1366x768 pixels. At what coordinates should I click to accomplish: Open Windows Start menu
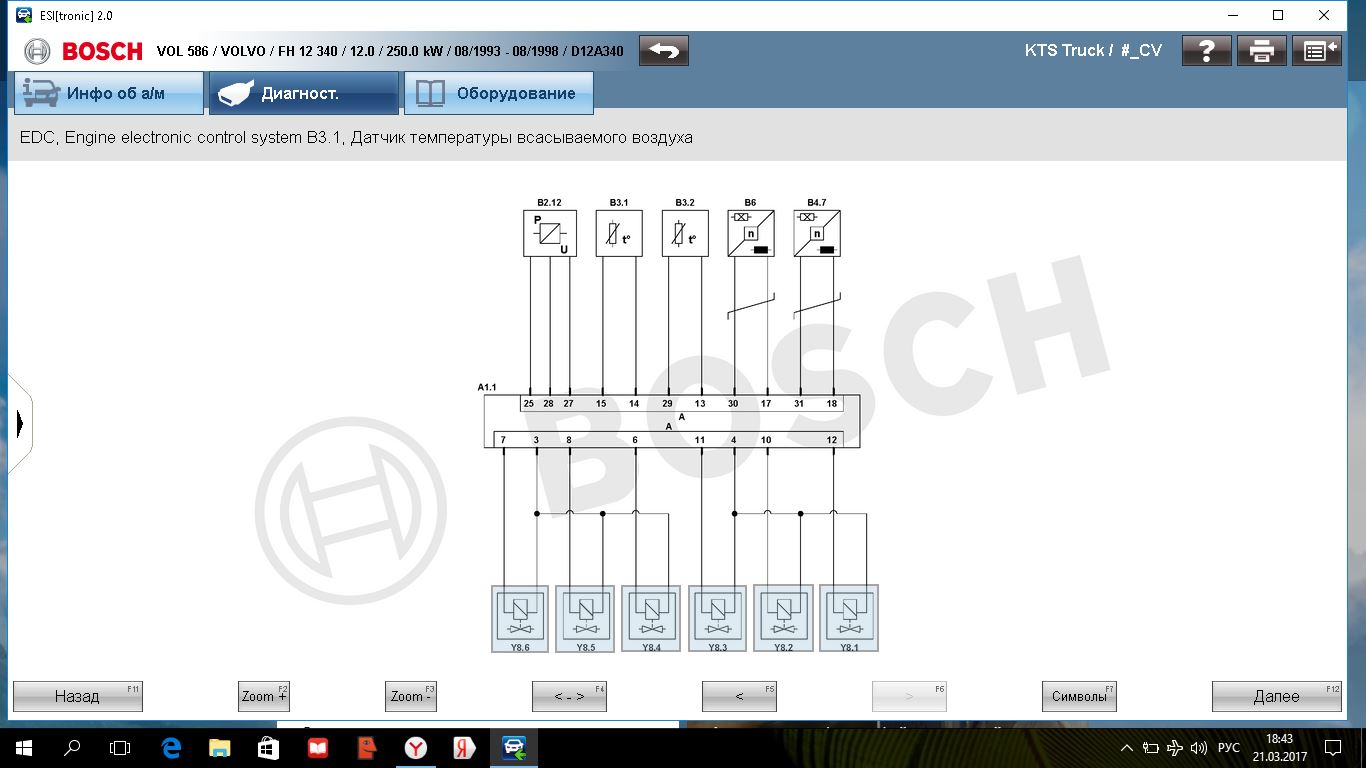coord(24,748)
